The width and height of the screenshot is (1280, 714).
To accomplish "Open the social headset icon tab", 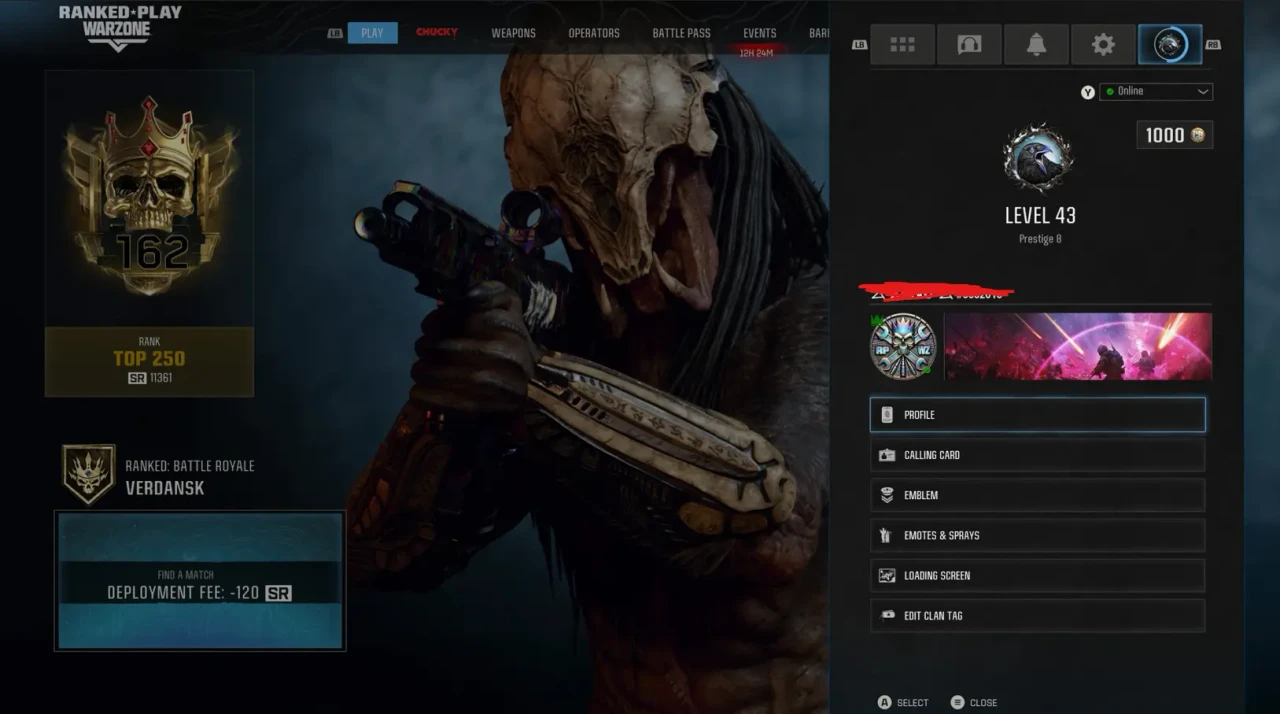I will click(x=969, y=45).
